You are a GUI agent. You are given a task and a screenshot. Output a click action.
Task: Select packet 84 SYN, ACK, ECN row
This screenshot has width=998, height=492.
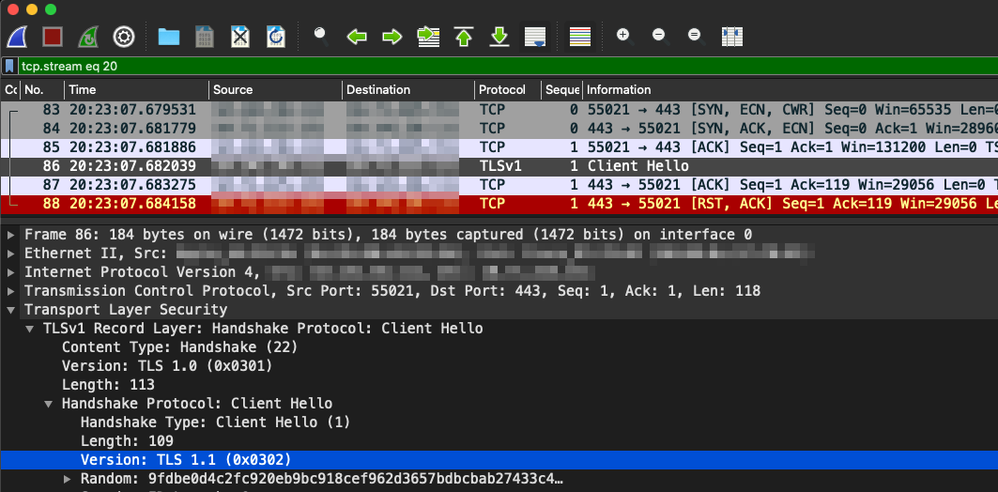point(499,129)
